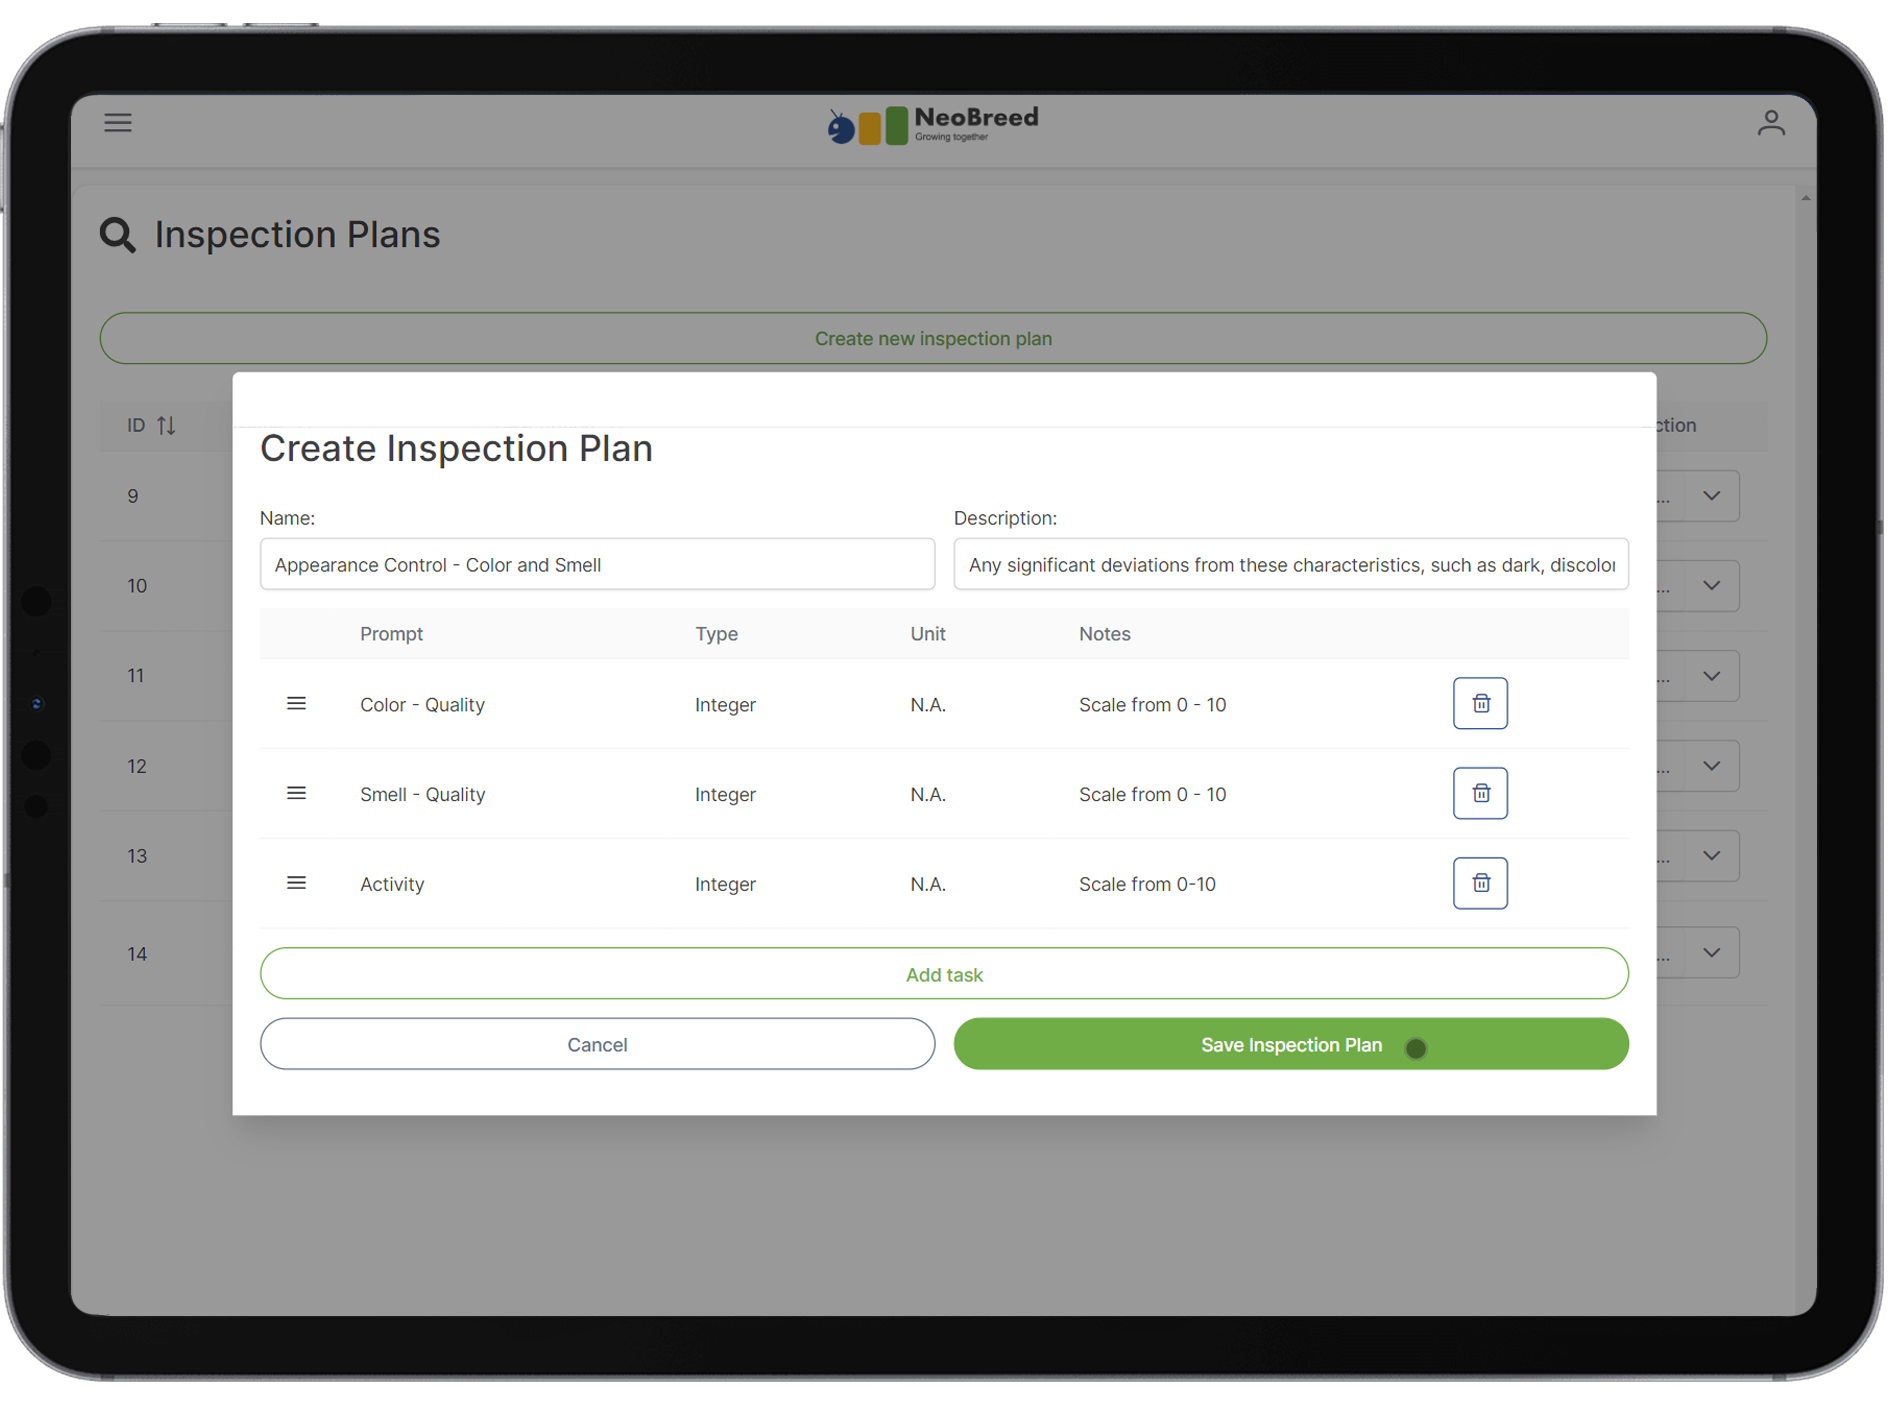The width and height of the screenshot is (1890, 1417).
Task: Click N.A. unit in Activity row
Action: [928, 886]
